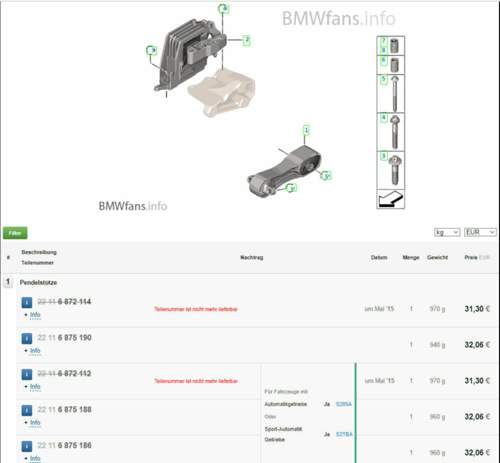The image size is (500, 463).
Task: Open Info link under part 6 875 188
Action: click(35, 423)
